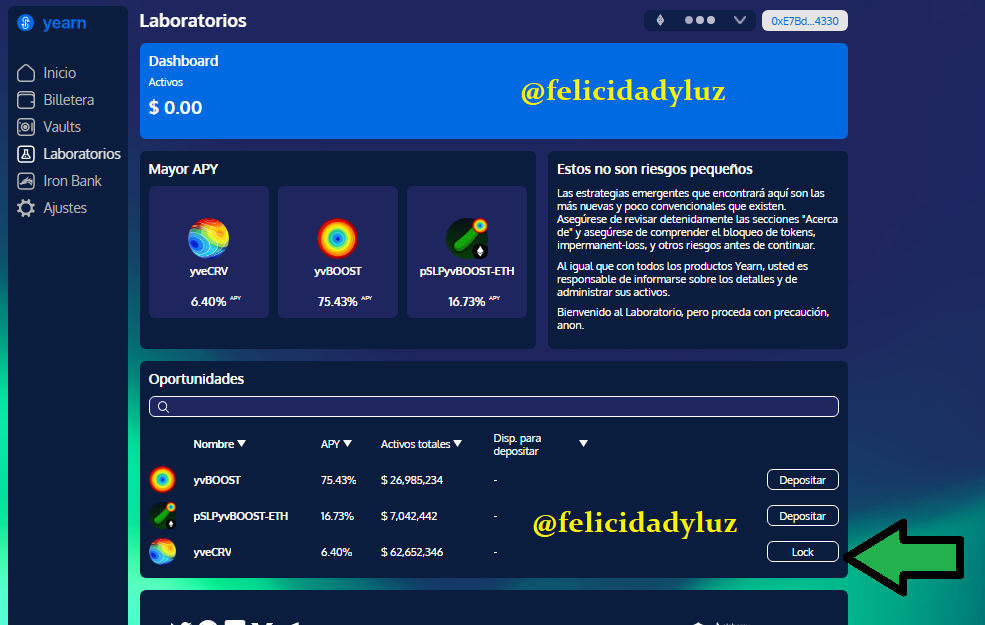Click the yearn brand name link
This screenshot has width=985, height=625.
coord(64,23)
